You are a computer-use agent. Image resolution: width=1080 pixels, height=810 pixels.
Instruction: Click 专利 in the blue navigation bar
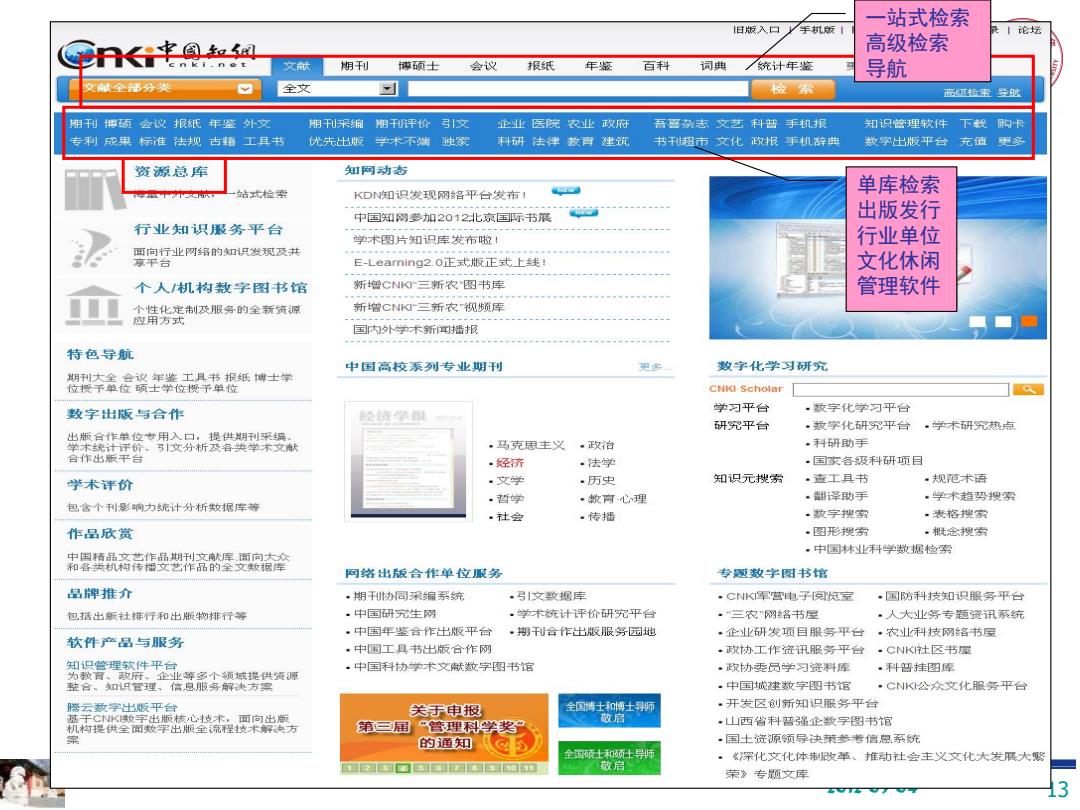coord(83,141)
